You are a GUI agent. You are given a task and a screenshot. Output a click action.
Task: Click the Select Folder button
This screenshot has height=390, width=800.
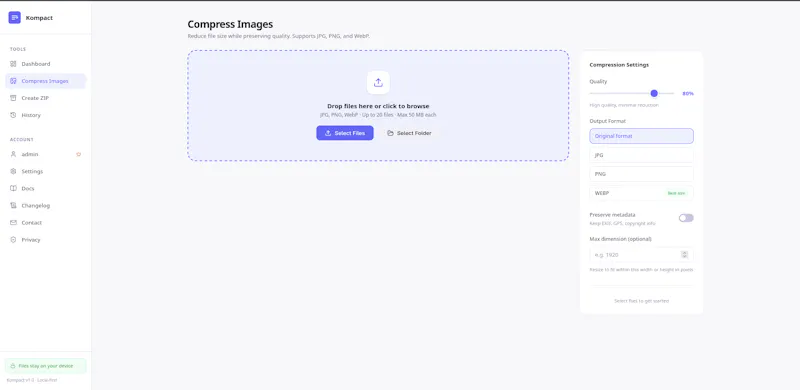tap(409, 133)
